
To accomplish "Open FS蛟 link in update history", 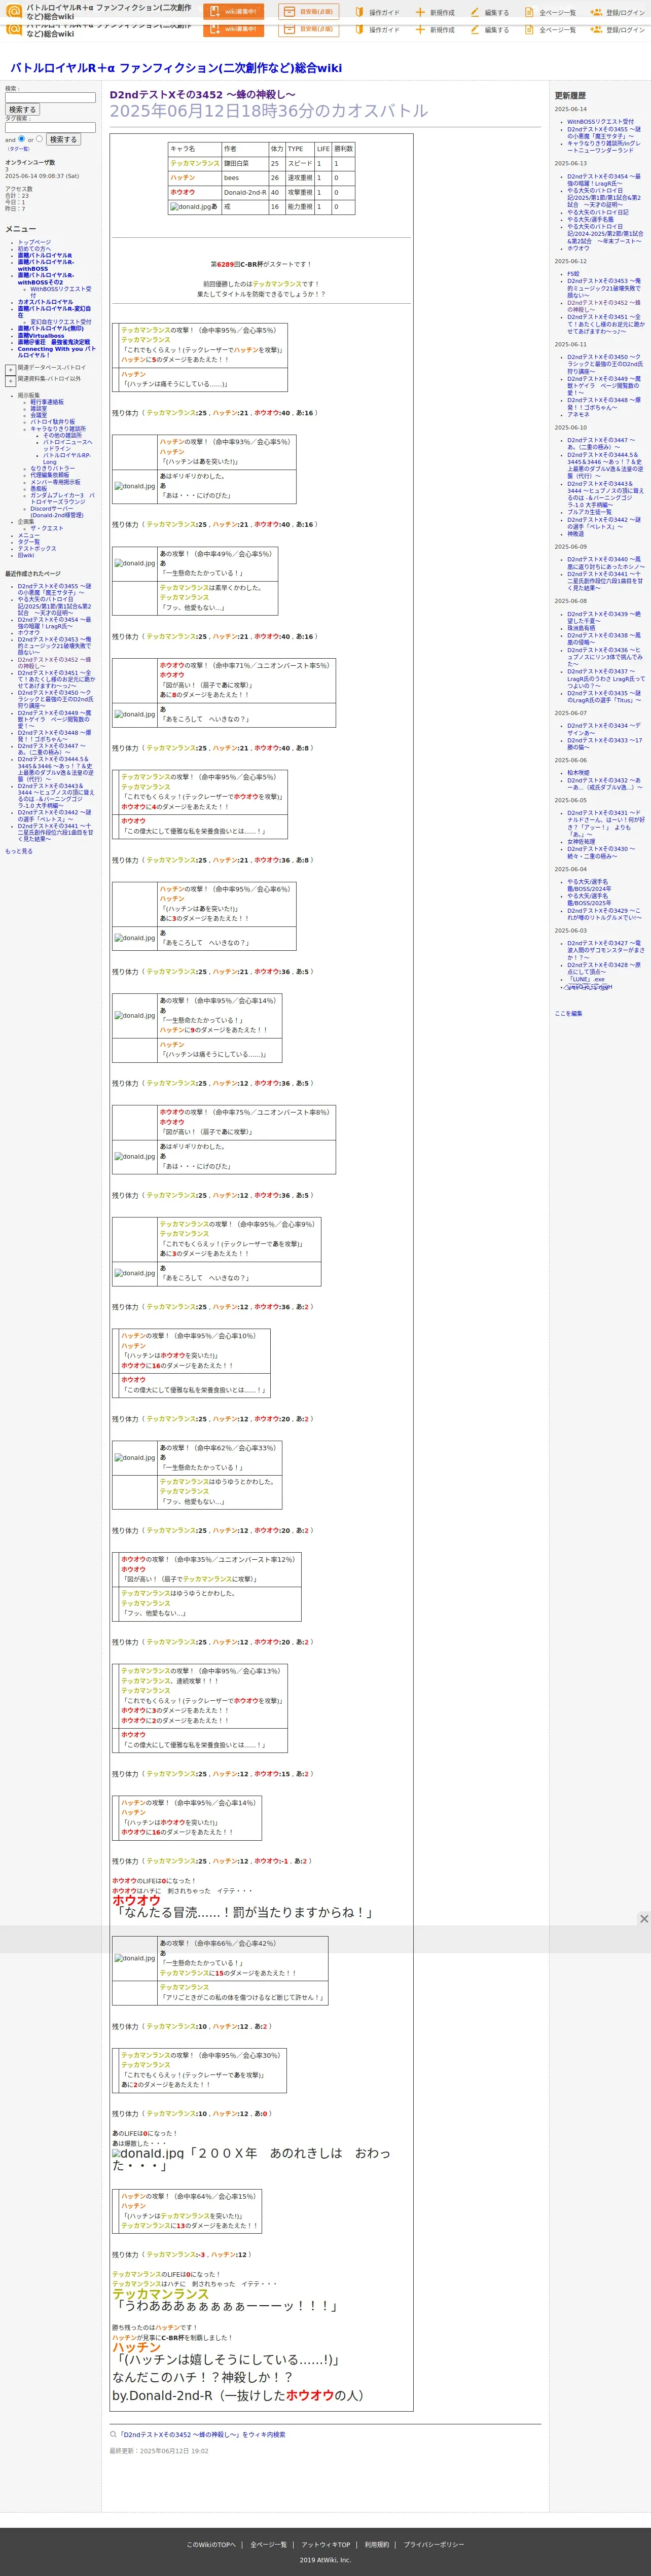I will (573, 274).
